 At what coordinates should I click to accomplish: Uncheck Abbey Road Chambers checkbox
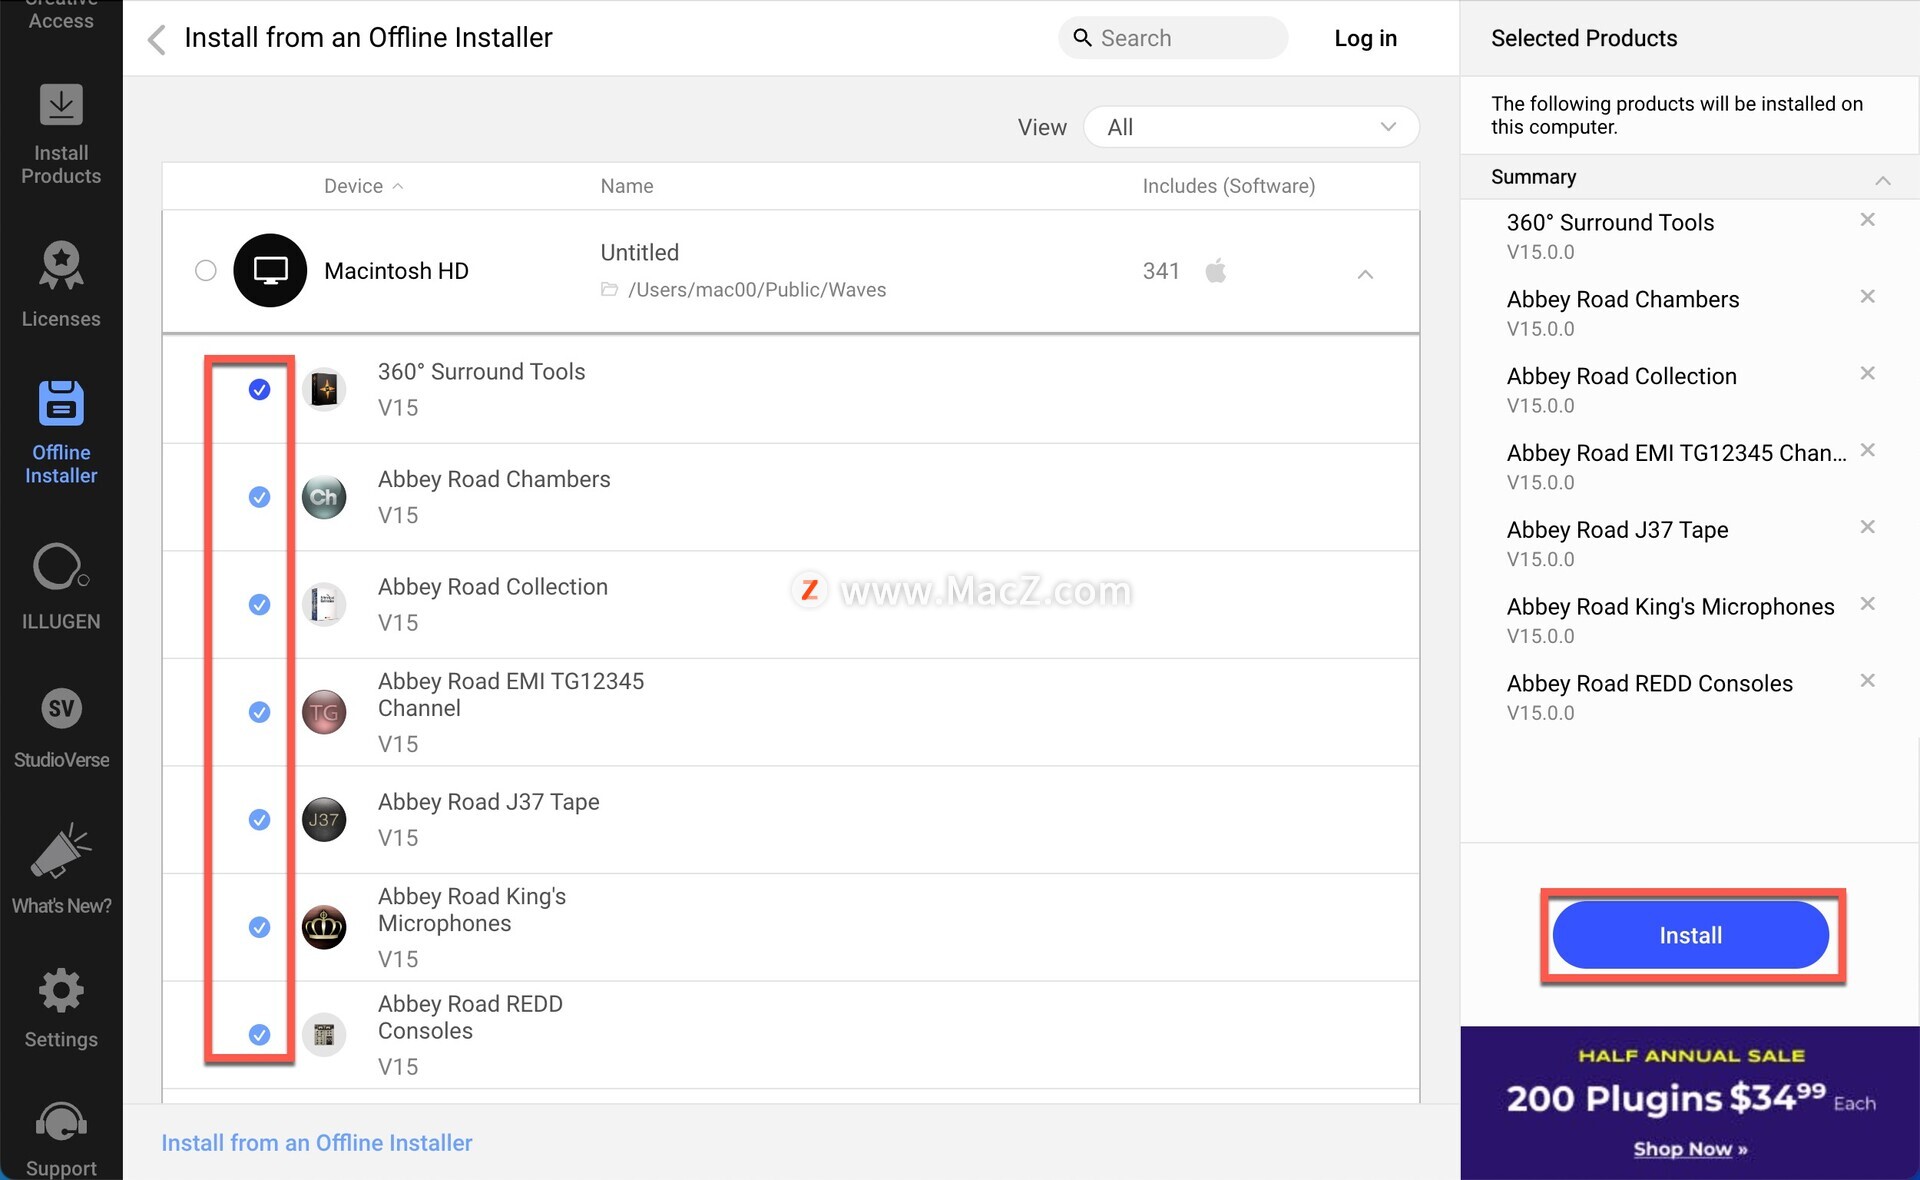click(259, 497)
